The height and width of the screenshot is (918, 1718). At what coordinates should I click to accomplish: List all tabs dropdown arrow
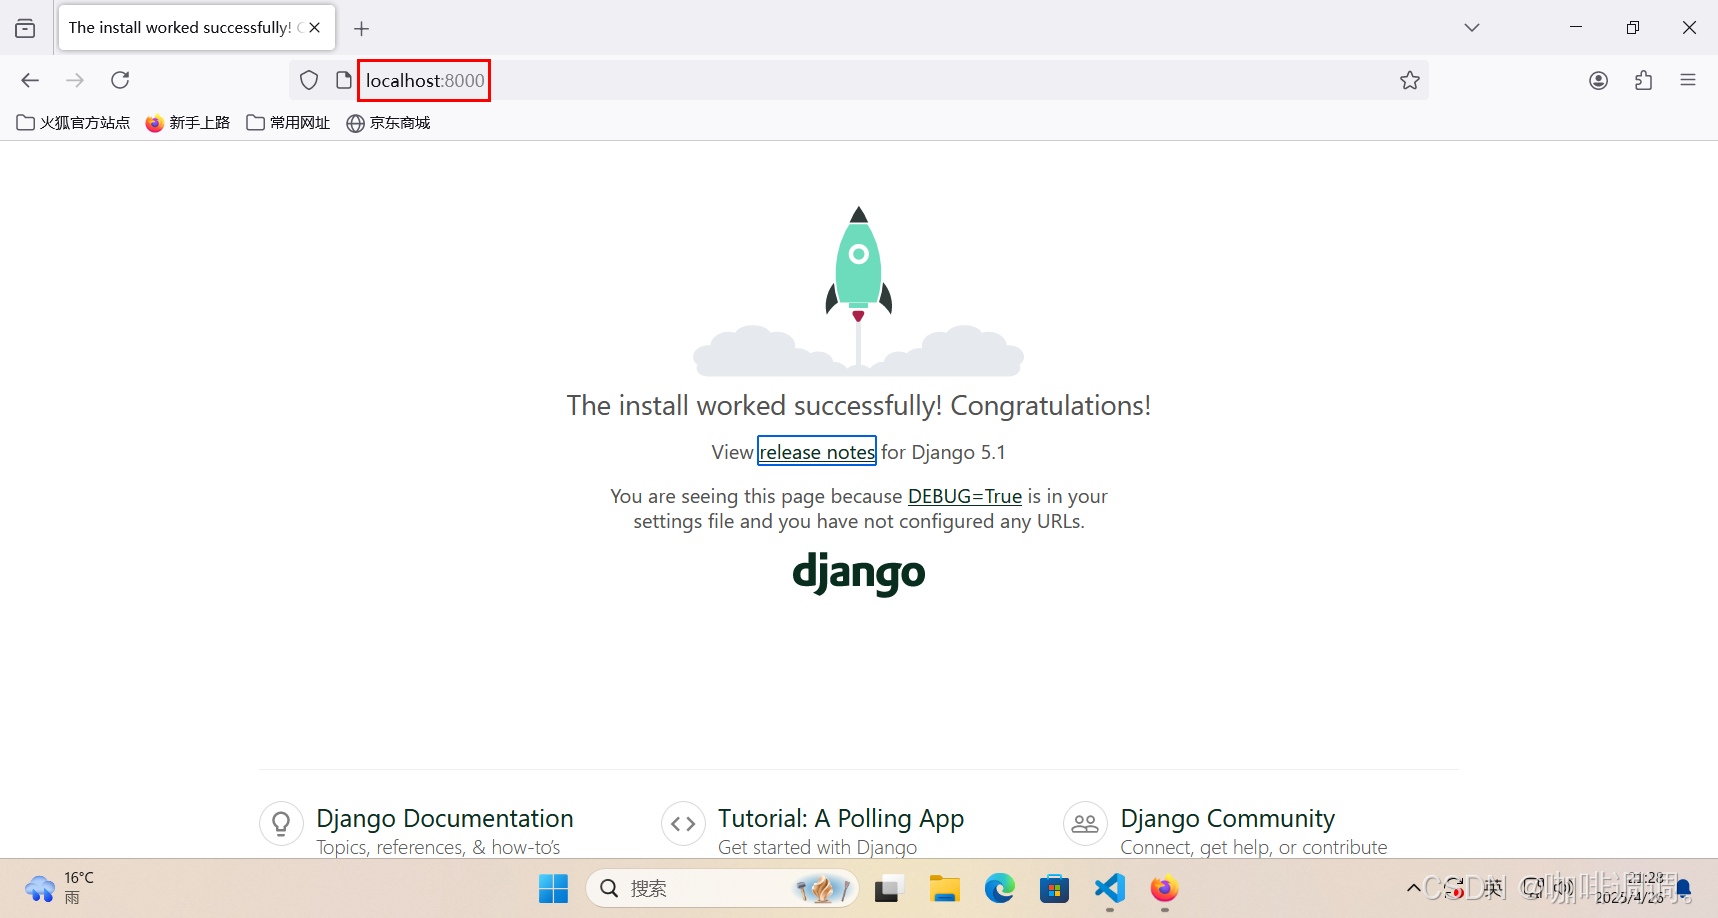click(1472, 28)
